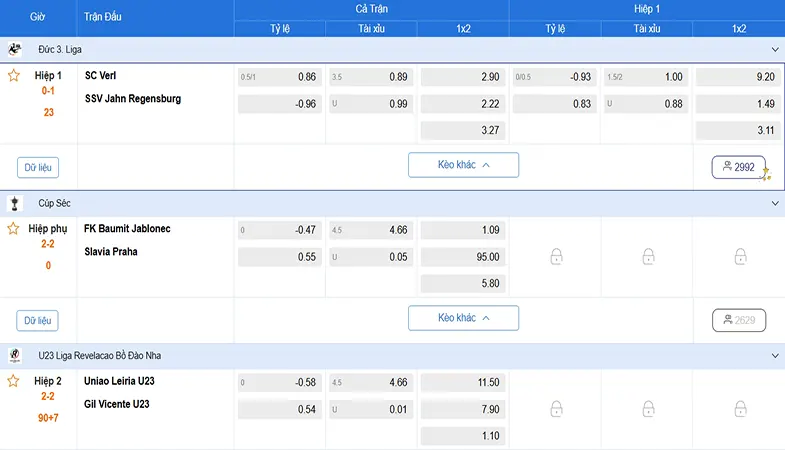Pick SC Verl win odds 2.90

coord(463,77)
